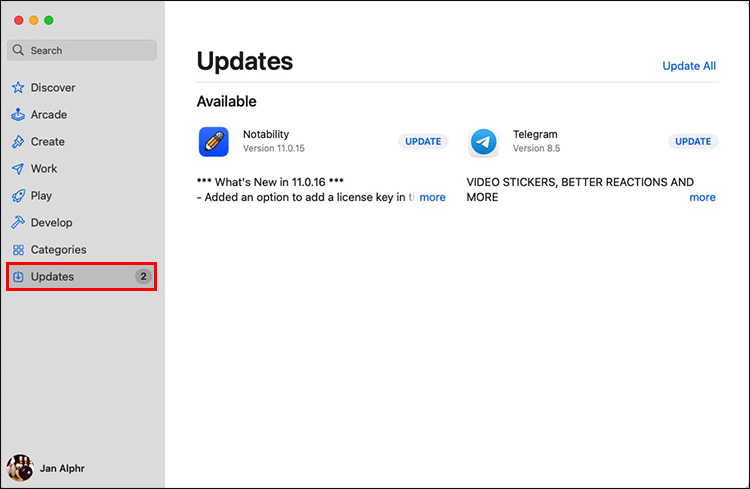The height and width of the screenshot is (489, 750).
Task: Click the yellow minimize window button
Action: click(33, 20)
